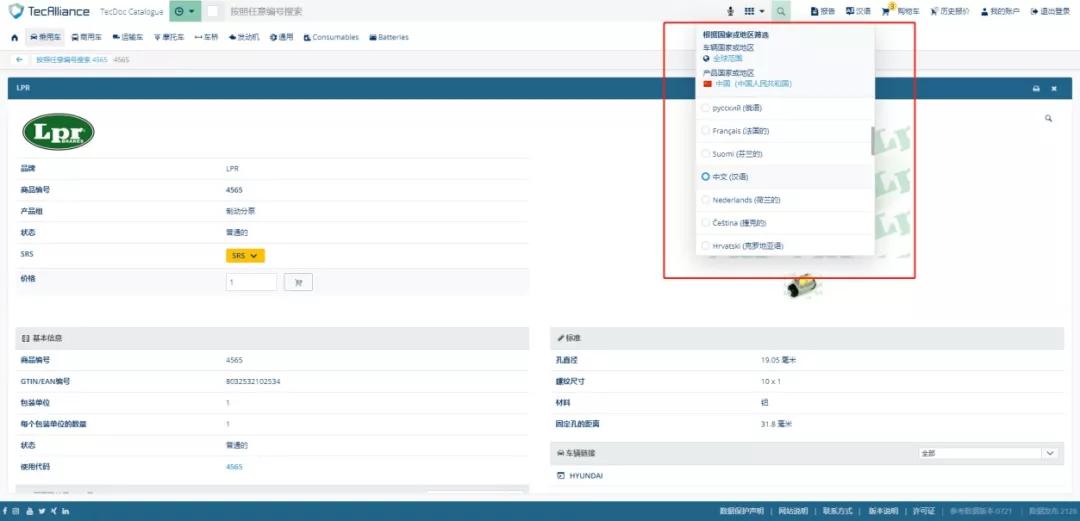
Task: Open the Instagram footer icon
Action: (16, 511)
